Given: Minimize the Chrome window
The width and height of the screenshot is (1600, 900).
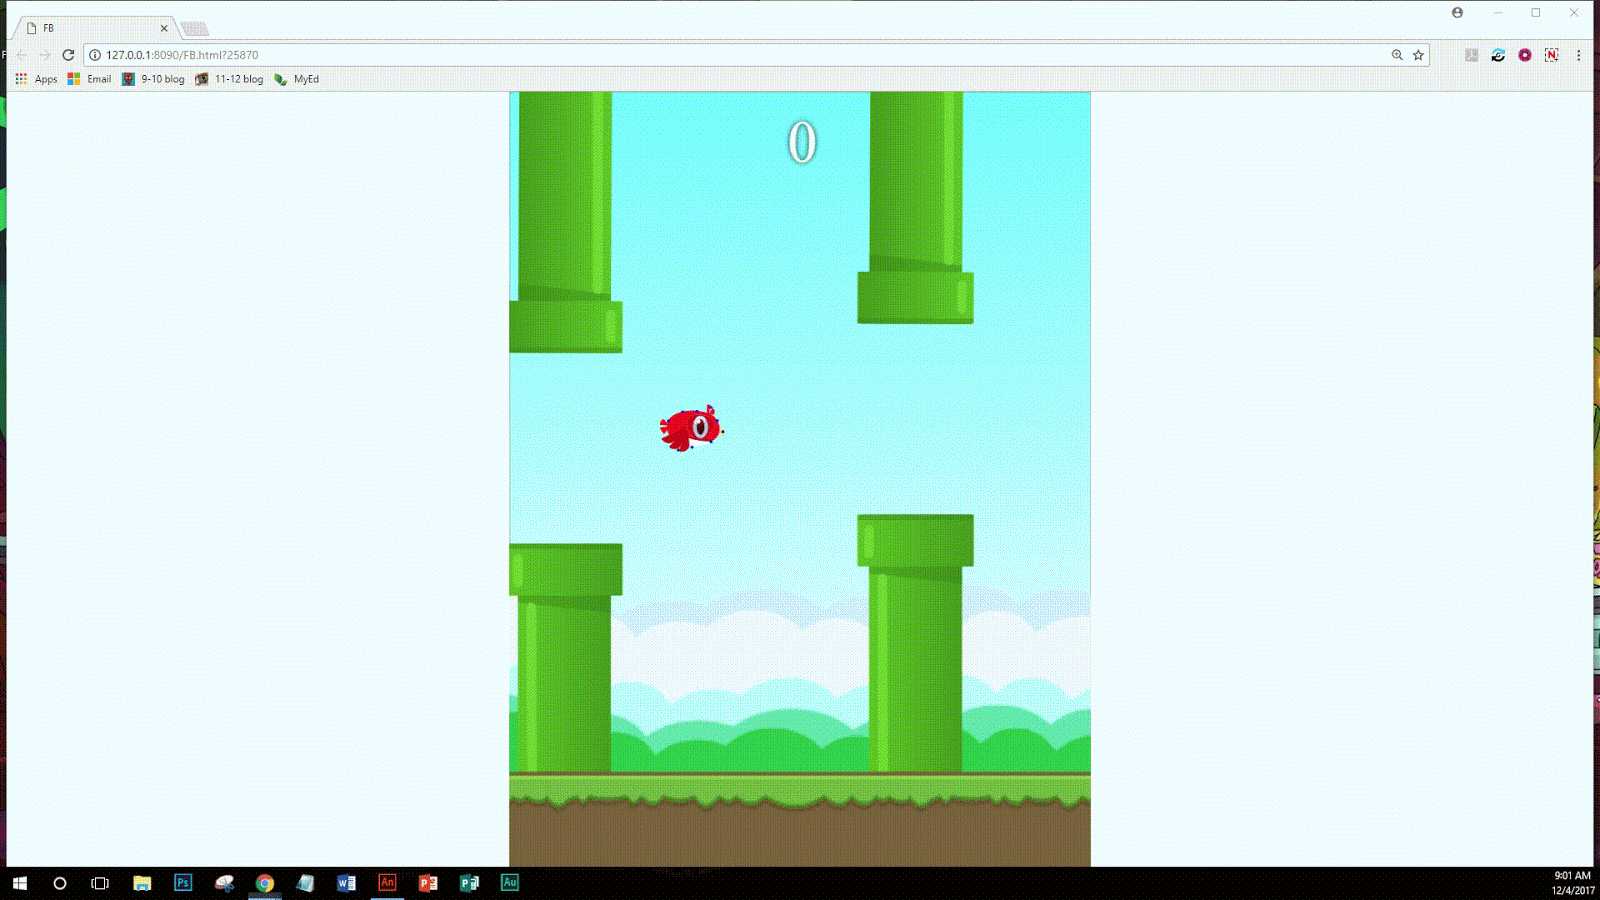Looking at the screenshot, I should click(1498, 13).
